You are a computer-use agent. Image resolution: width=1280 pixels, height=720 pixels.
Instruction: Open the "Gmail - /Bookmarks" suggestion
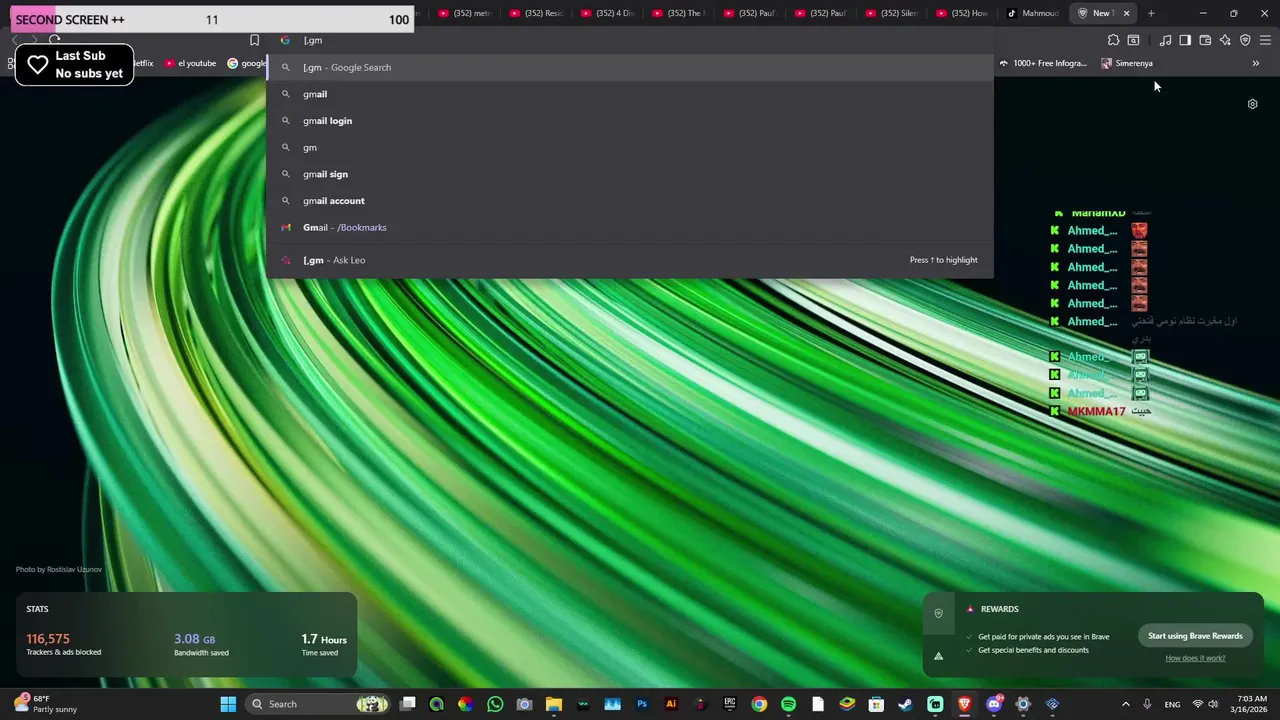(x=630, y=227)
